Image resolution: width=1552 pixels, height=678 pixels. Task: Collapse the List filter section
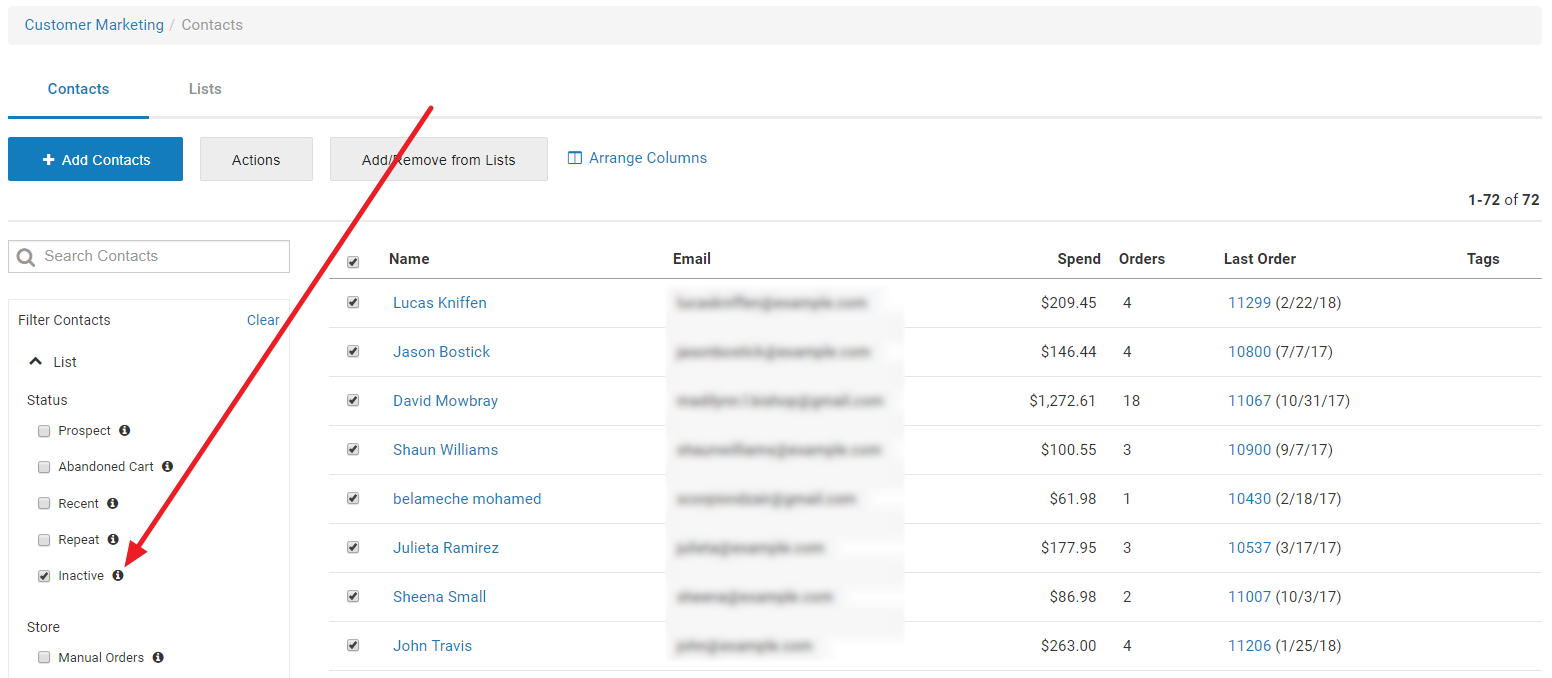pyautogui.click(x=37, y=361)
